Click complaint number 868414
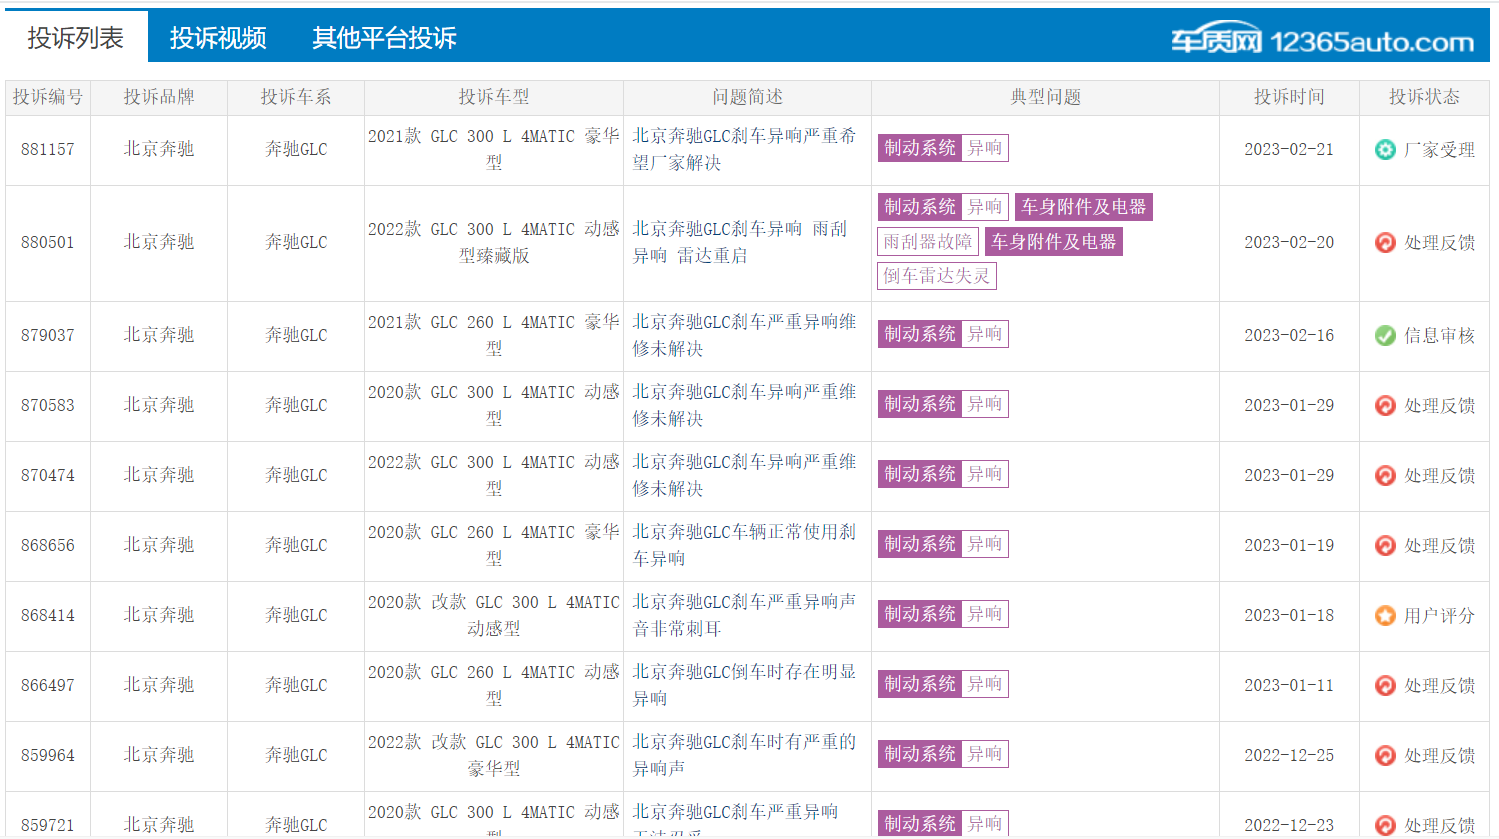Image resolution: width=1499 pixels, height=839 pixels. coord(48,615)
